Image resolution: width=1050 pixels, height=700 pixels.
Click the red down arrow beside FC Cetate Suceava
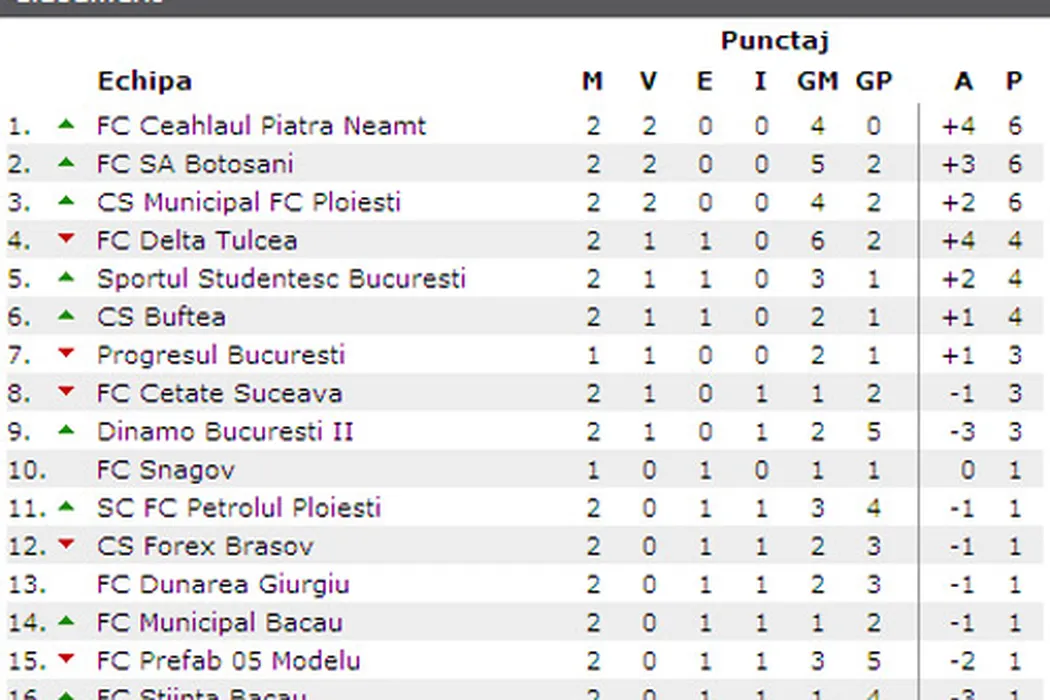pyautogui.click(x=66, y=391)
